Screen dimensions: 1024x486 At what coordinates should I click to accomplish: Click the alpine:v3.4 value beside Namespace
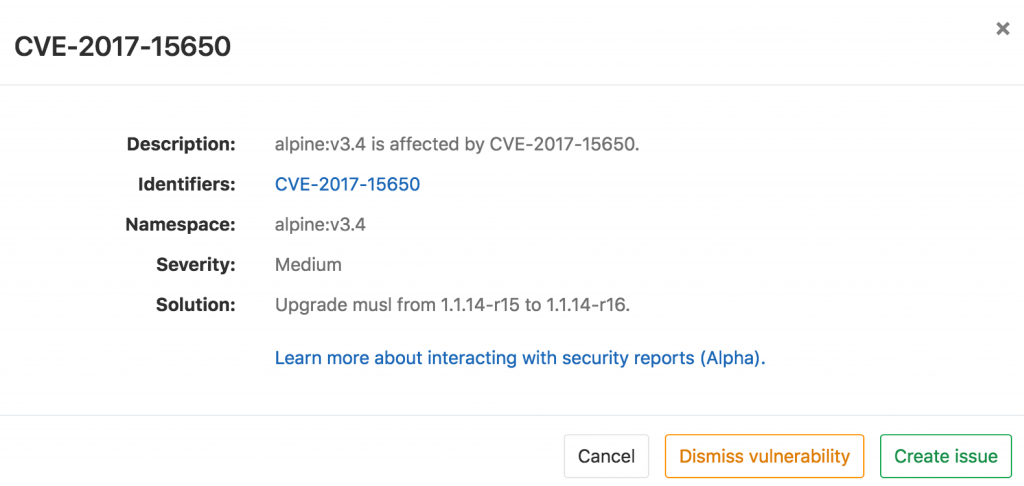tap(320, 225)
